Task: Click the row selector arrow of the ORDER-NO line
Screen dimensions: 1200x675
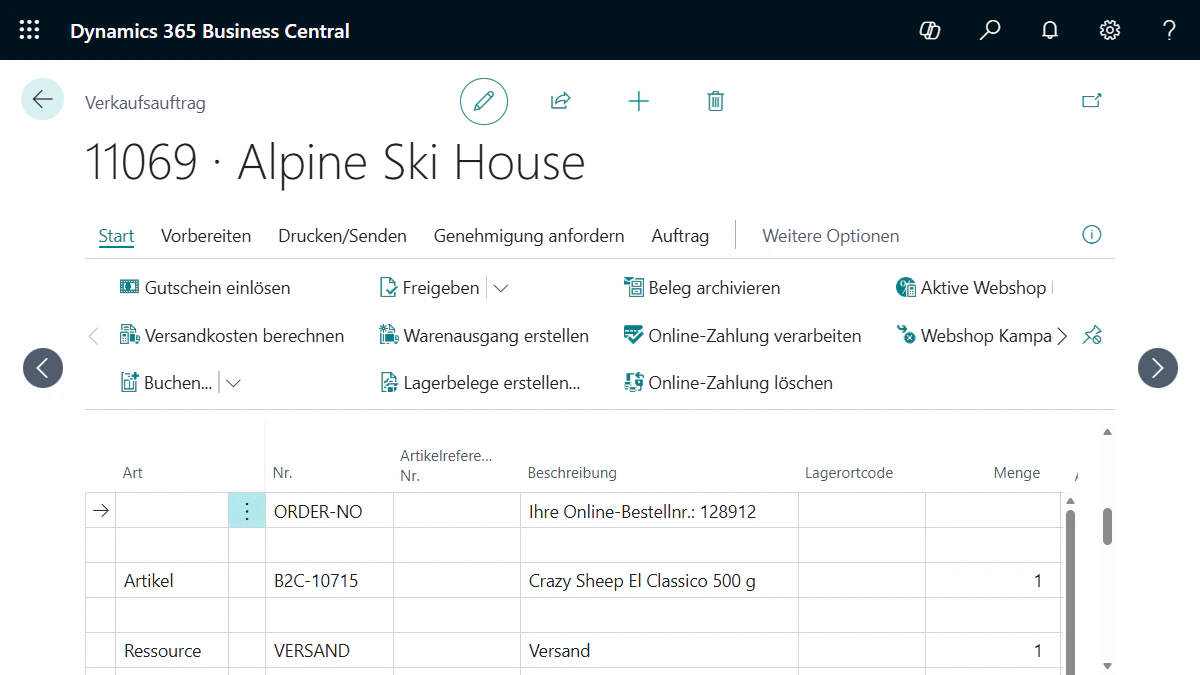Action: [x=101, y=511]
